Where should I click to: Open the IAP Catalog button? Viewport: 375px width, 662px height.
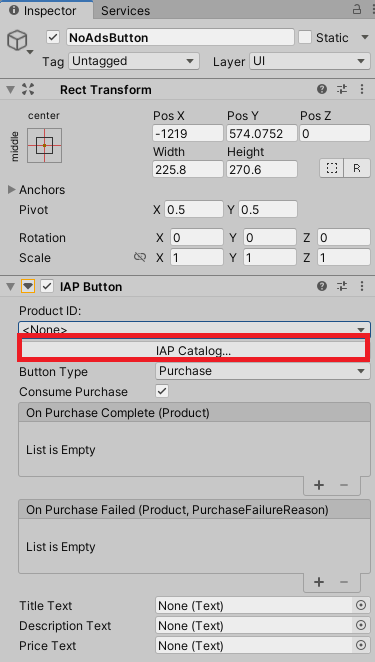pyautogui.click(x=193, y=350)
